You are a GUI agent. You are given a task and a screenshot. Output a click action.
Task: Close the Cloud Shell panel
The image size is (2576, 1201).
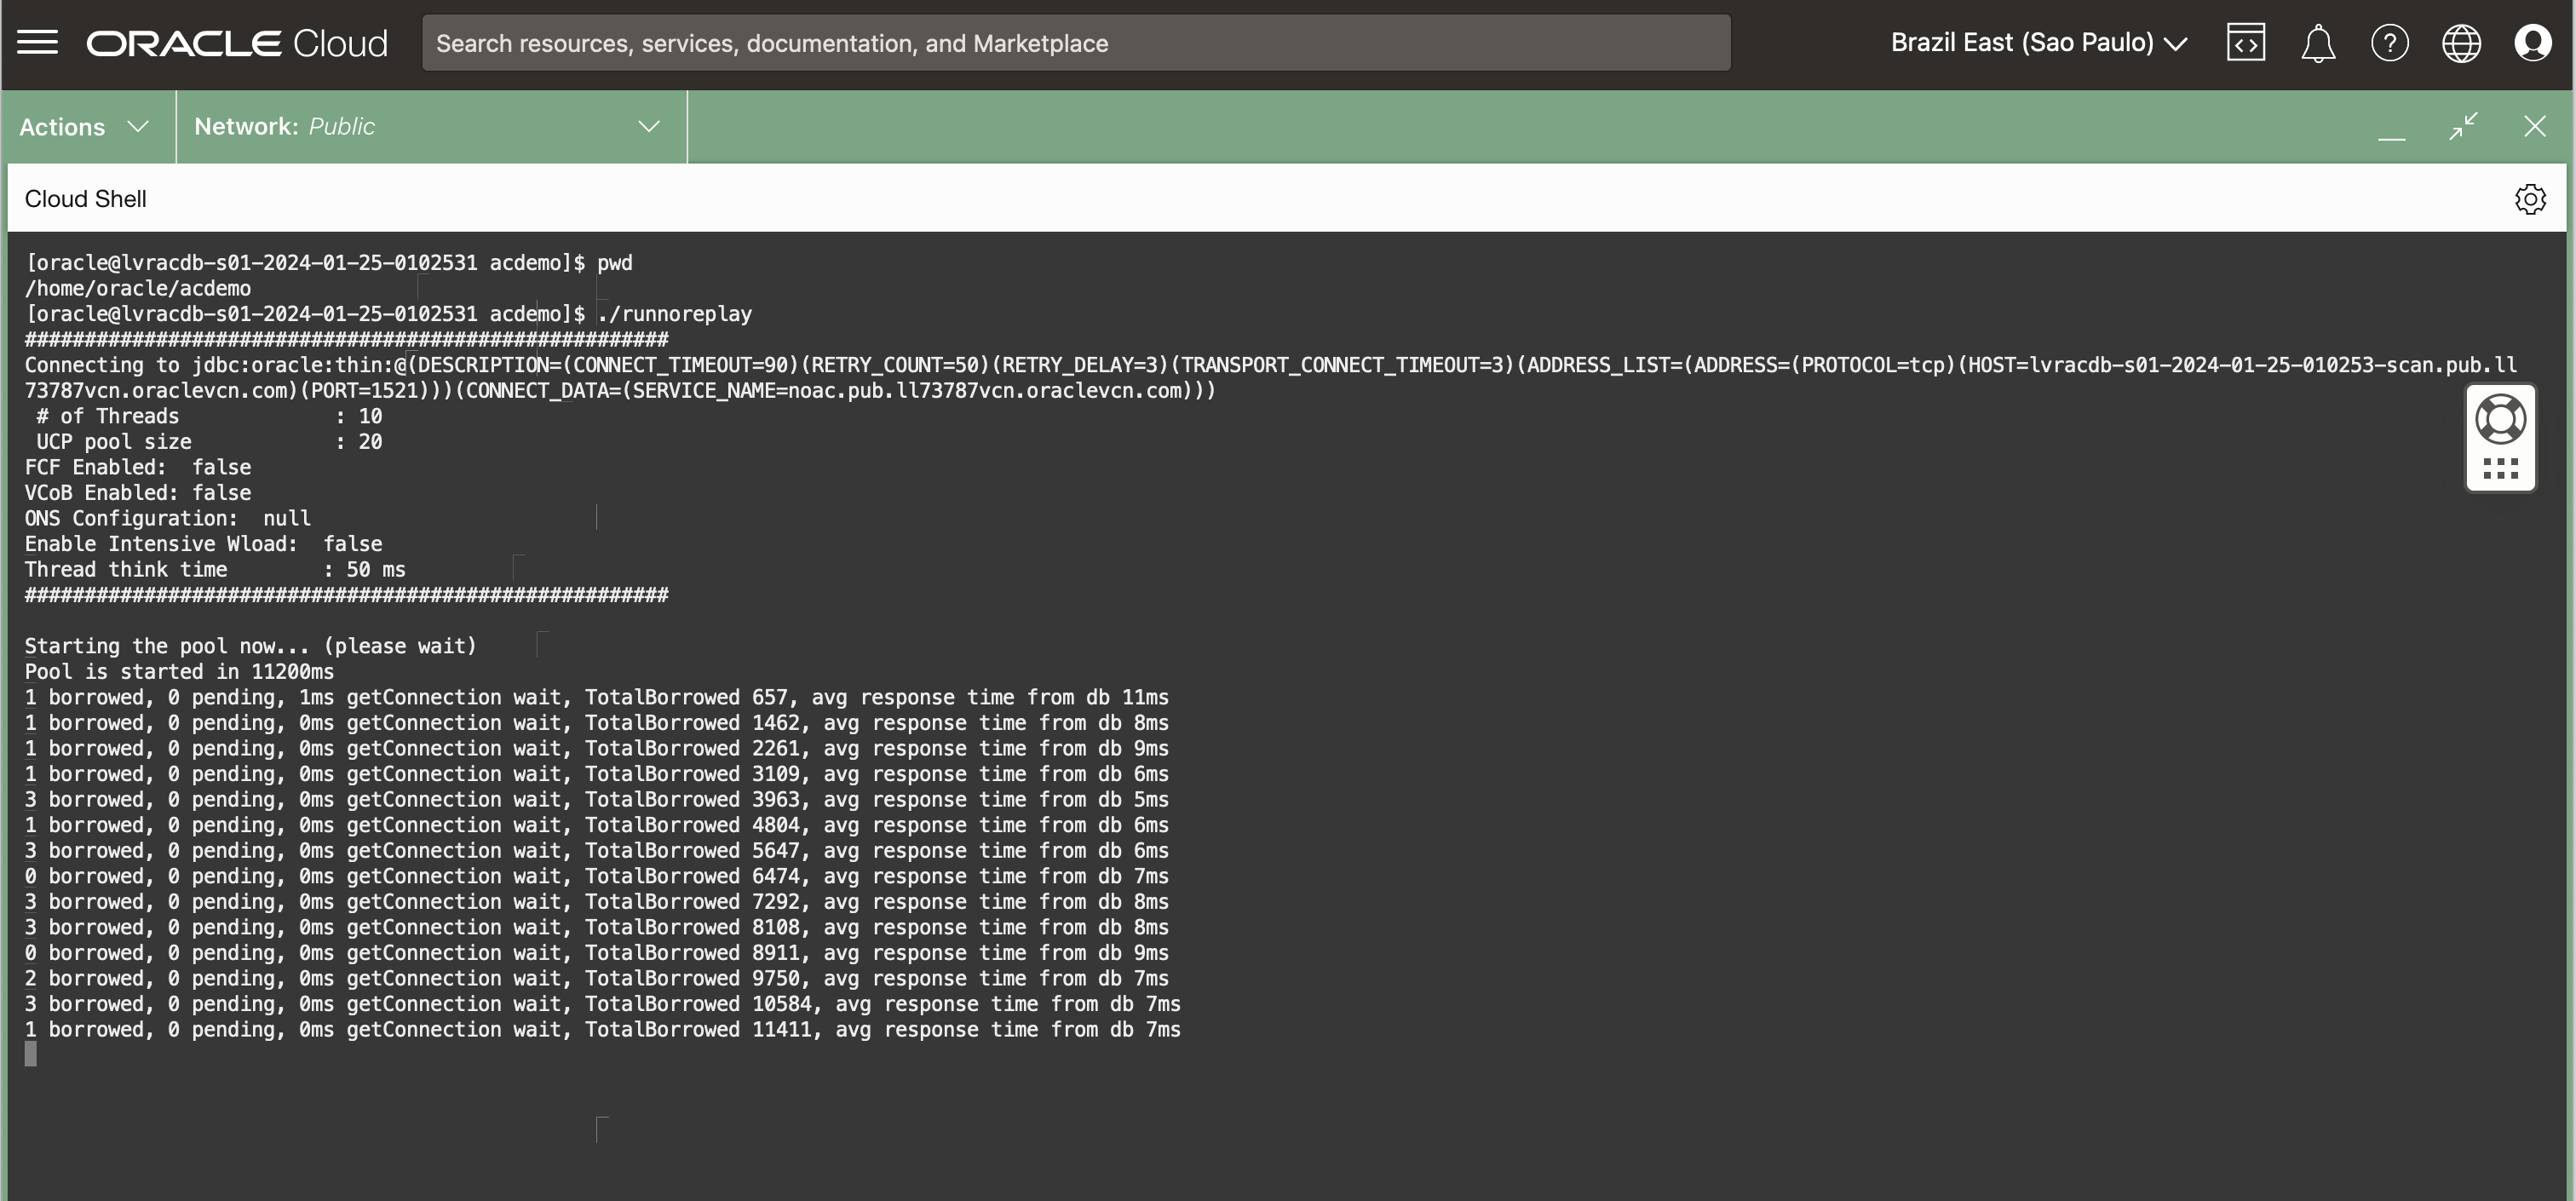tap(2534, 126)
